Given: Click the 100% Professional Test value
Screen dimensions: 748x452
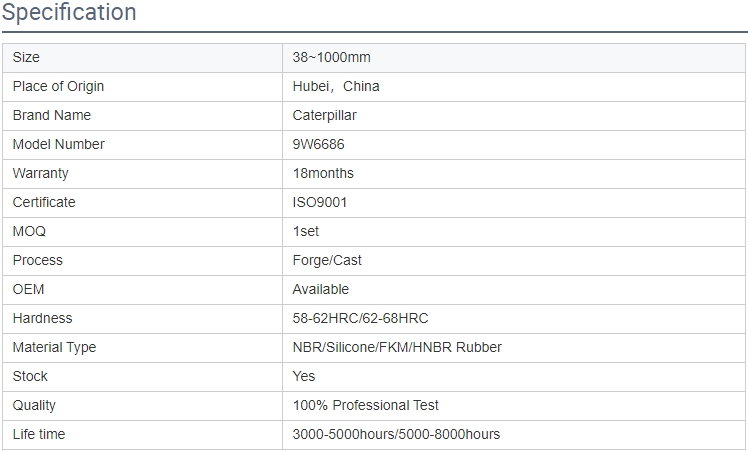Looking at the screenshot, I should [365, 405].
